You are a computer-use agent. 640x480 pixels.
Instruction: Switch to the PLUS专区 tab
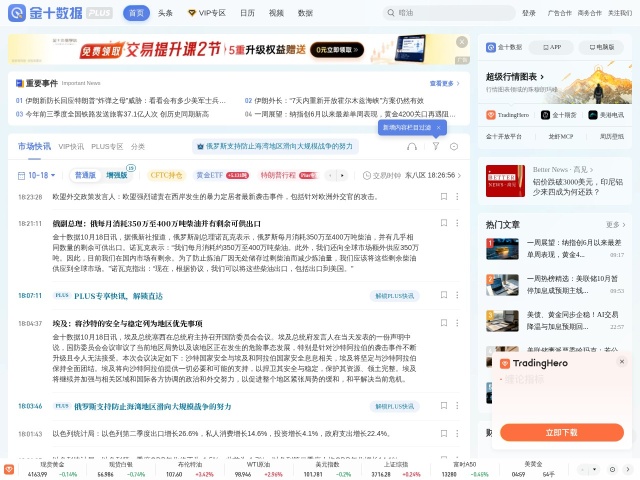point(107,147)
